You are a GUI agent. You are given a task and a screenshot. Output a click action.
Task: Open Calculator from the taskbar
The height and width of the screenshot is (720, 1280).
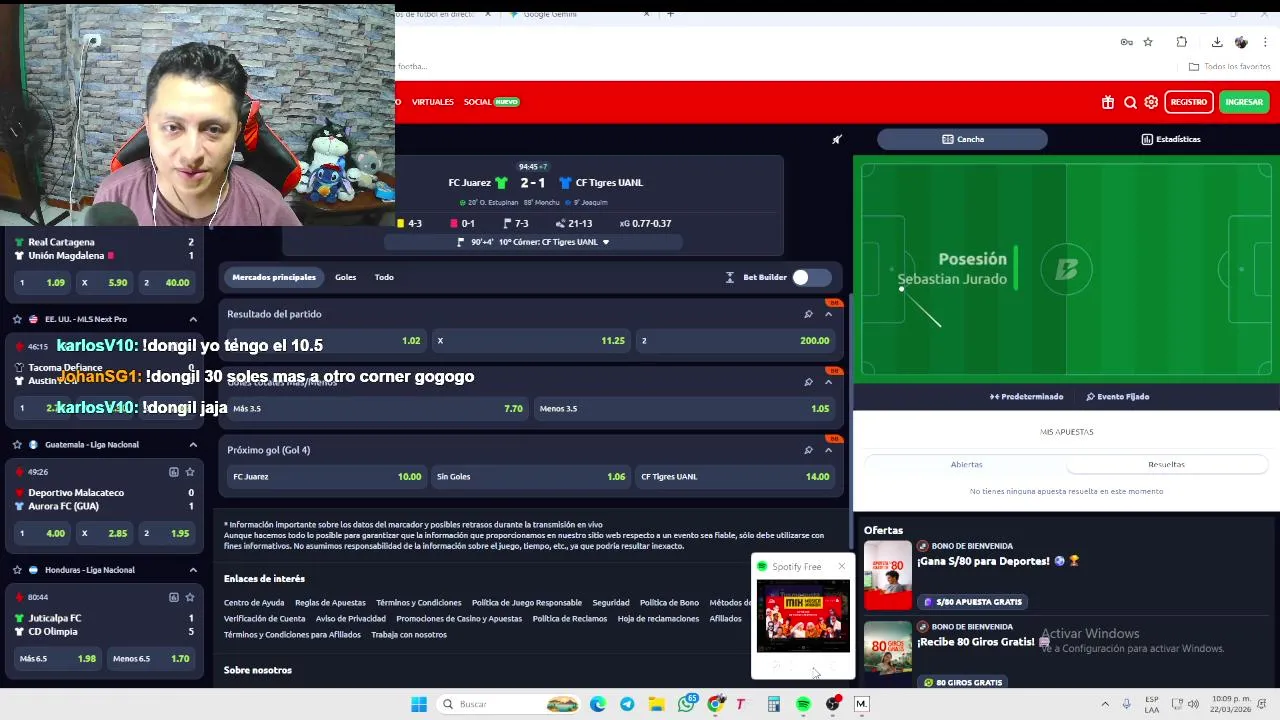click(774, 704)
